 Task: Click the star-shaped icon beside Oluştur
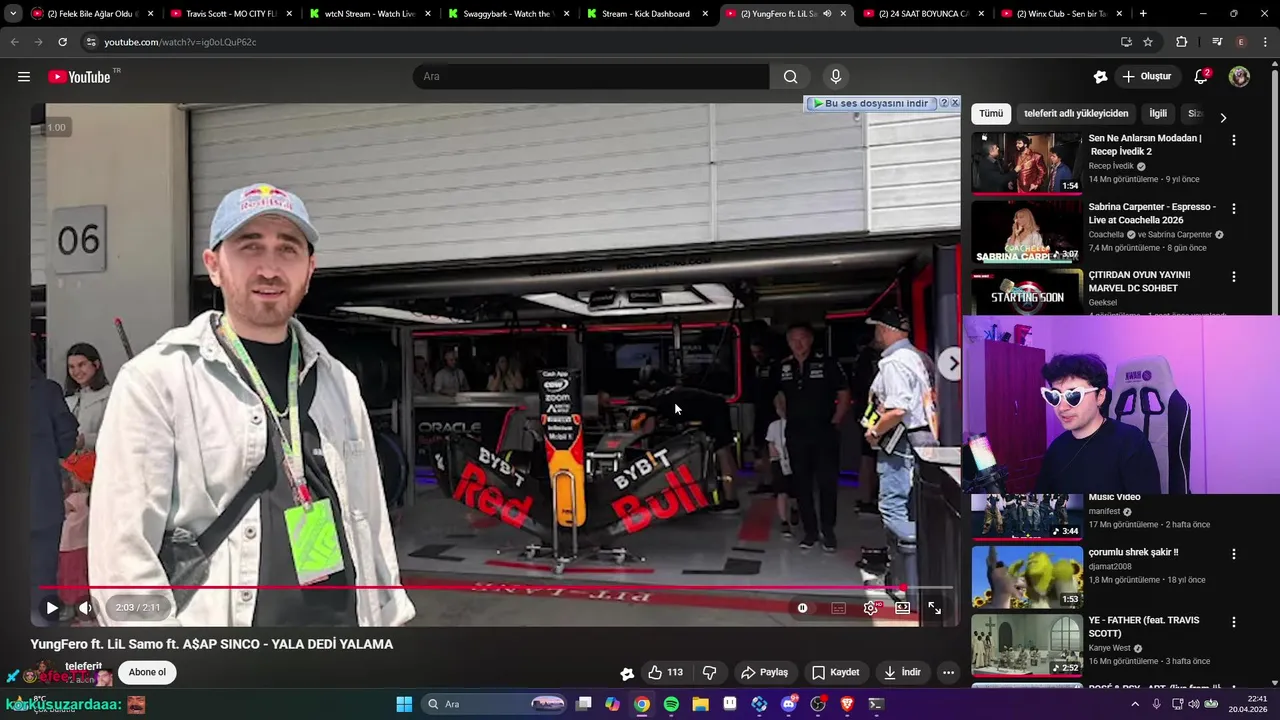point(1100,77)
